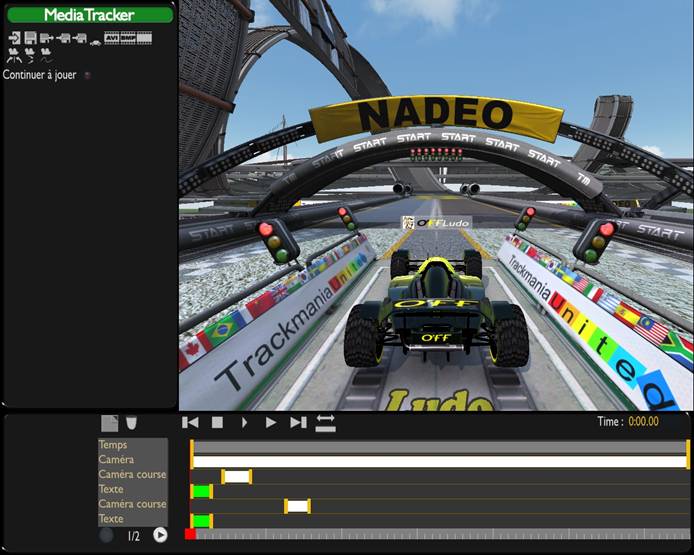
Task: Import clip with first arrow-into-disk icon
Action: coord(63,39)
